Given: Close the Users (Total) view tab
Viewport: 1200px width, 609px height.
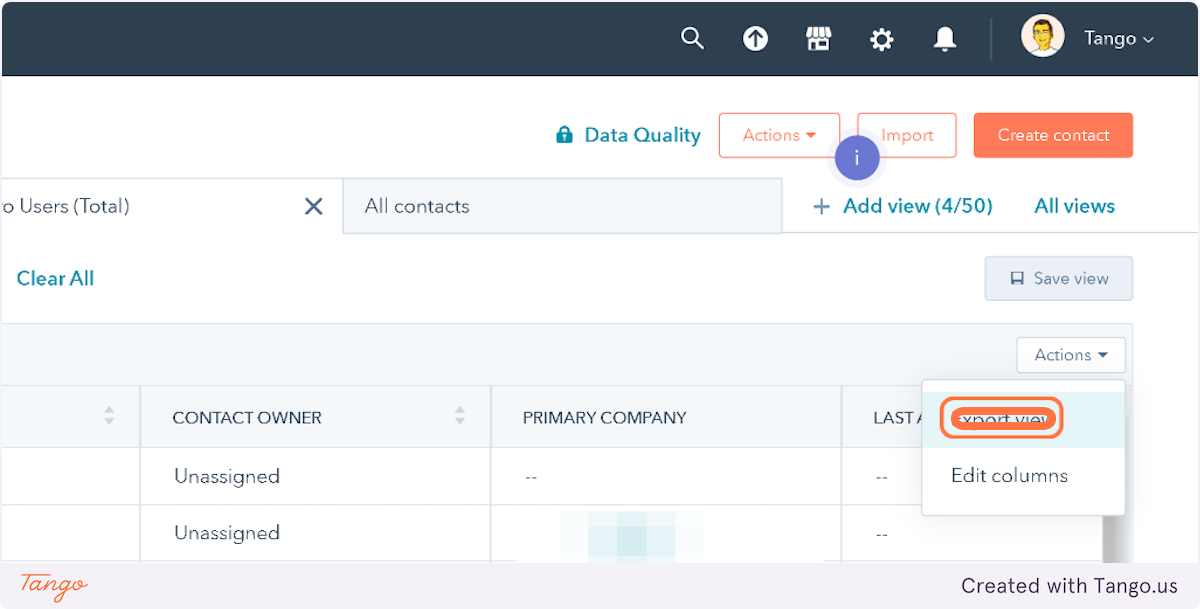Looking at the screenshot, I should (x=313, y=206).
